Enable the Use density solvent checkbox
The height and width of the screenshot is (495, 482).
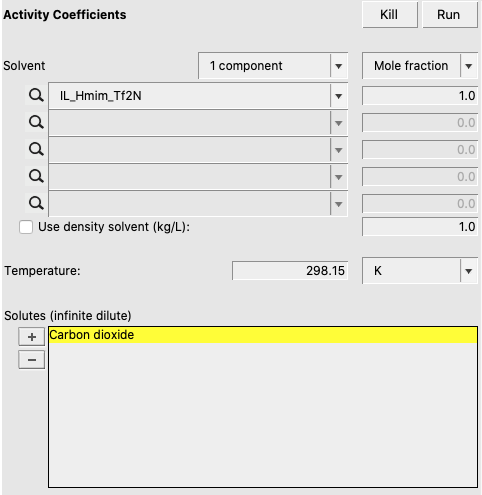pyautogui.click(x=26, y=227)
